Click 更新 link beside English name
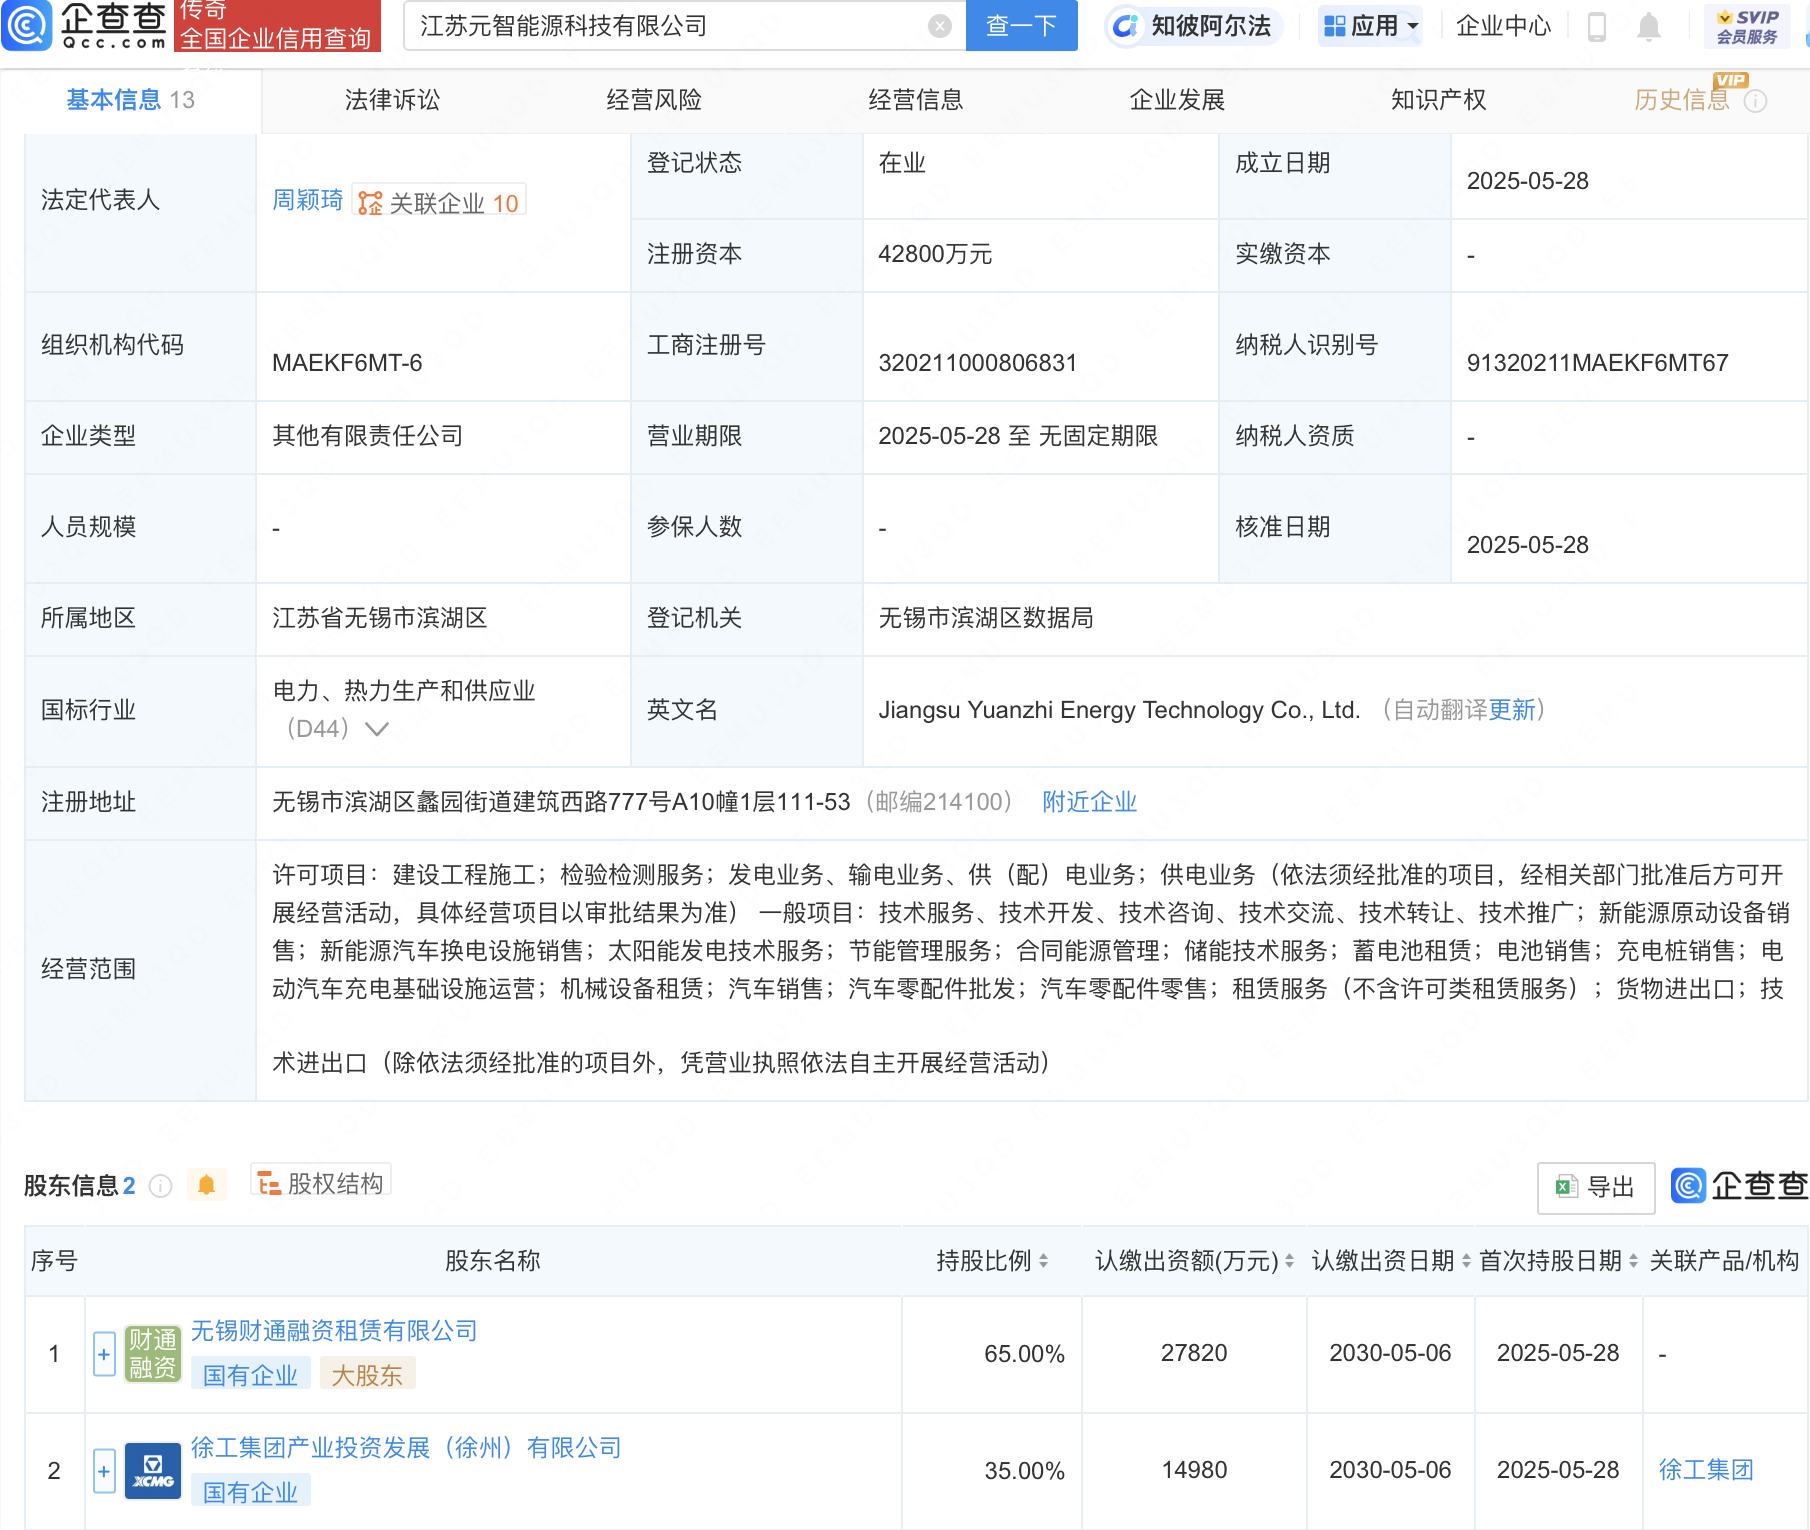 click(1512, 710)
